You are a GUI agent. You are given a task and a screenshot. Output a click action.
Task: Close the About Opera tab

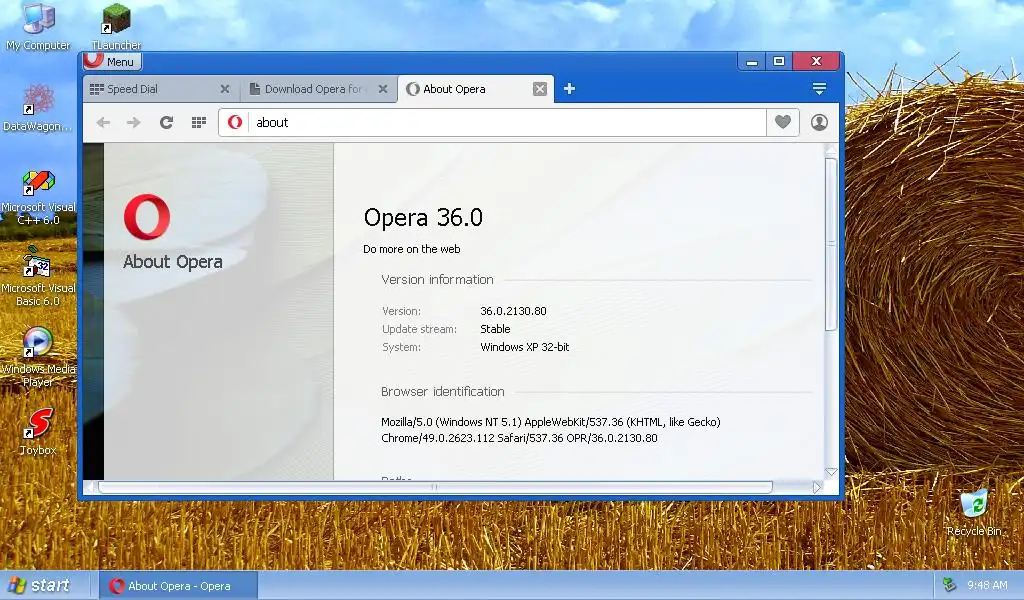point(539,89)
